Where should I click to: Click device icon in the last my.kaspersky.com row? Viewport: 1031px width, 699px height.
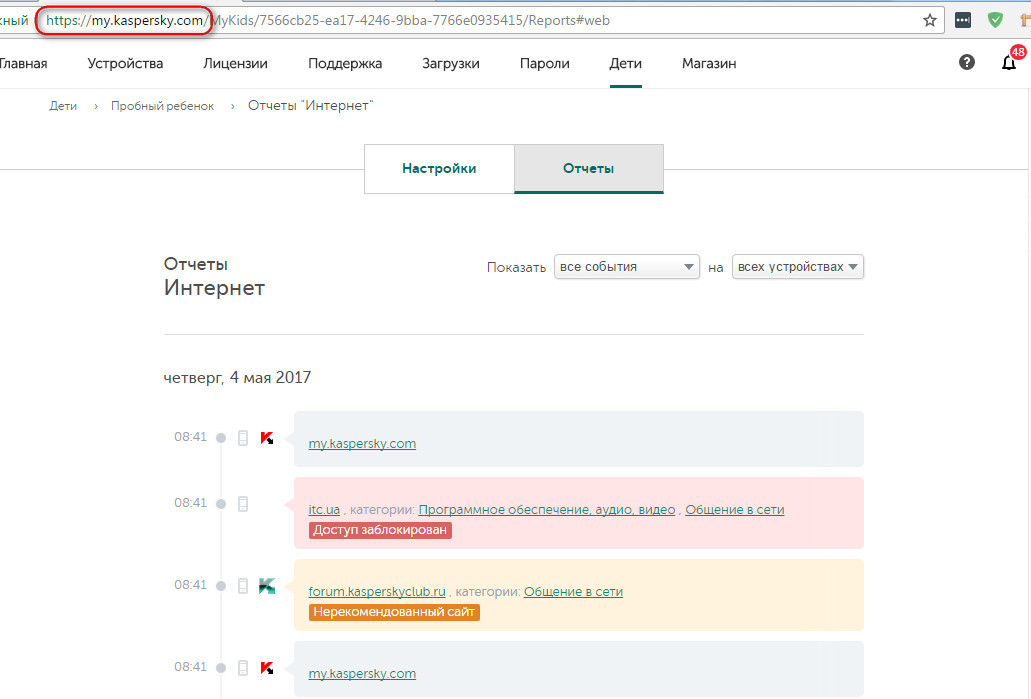click(243, 668)
